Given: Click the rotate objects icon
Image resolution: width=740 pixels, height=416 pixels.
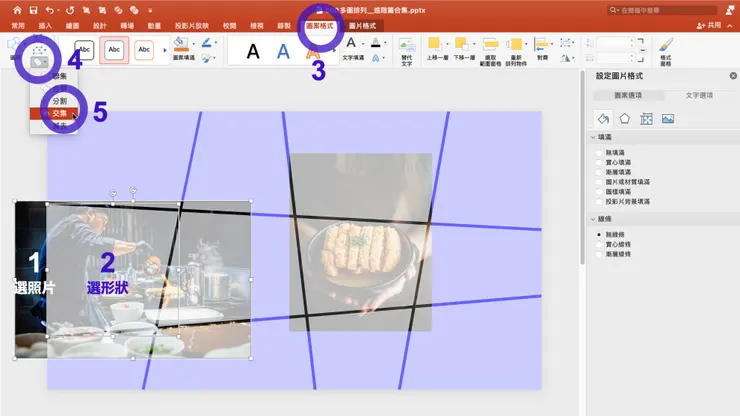Looking at the screenshot, I should tap(565, 58).
